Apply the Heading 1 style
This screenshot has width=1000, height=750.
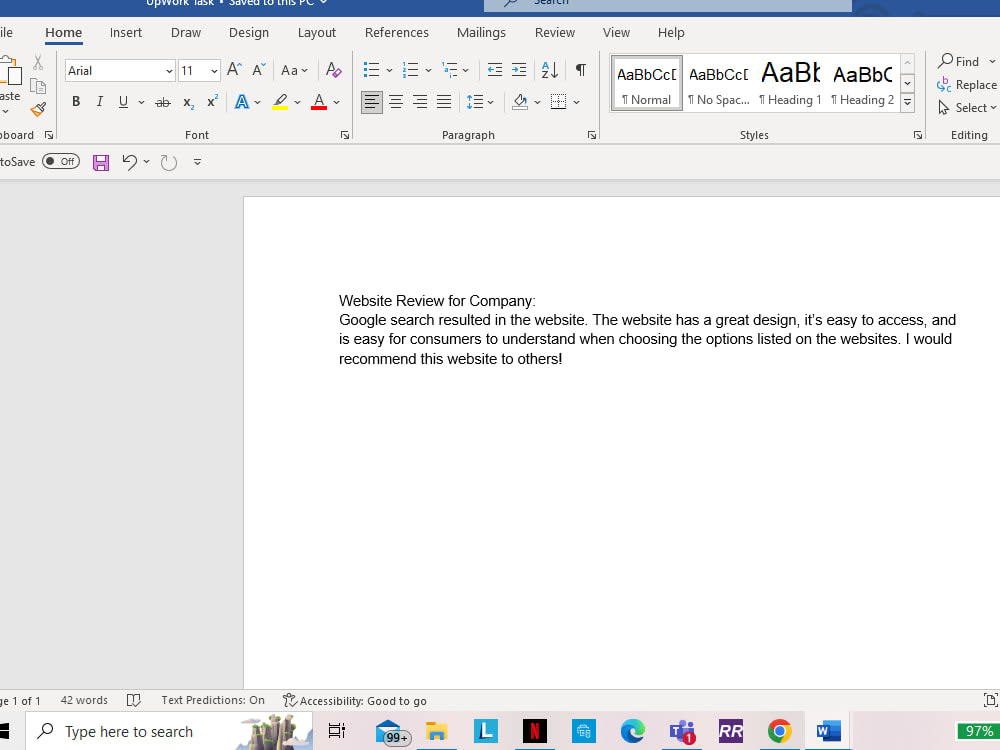[x=790, y=84]
